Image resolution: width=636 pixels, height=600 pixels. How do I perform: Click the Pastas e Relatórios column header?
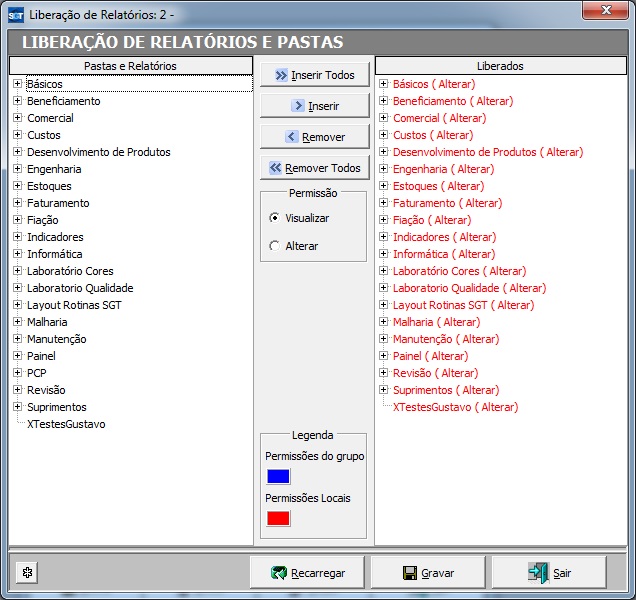pyautogui.click(x=131, y=66)
